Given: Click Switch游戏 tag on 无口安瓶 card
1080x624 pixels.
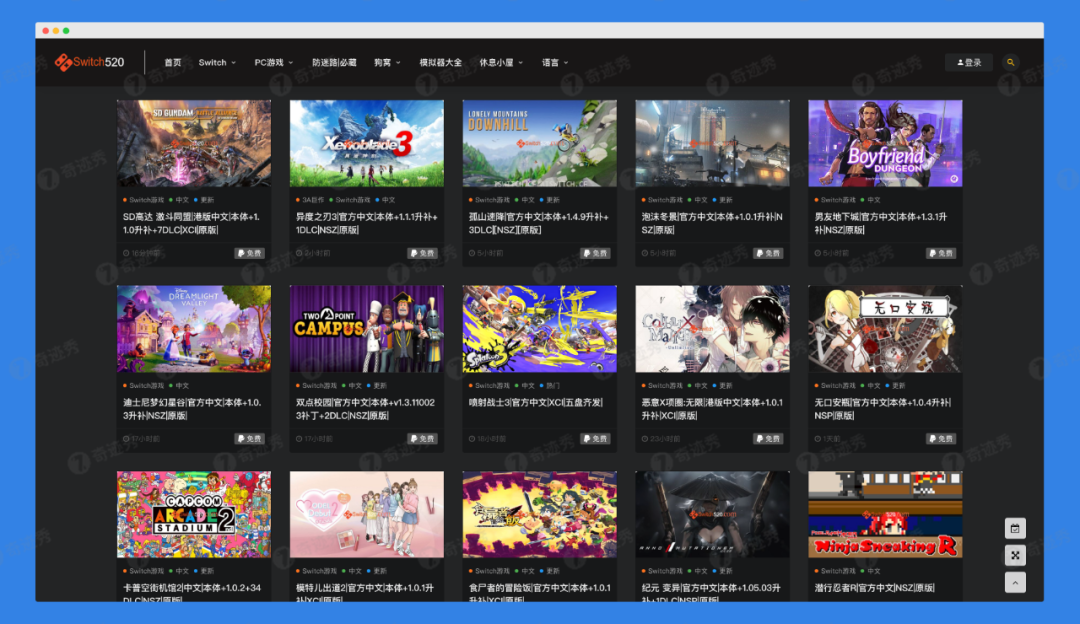Looking at the screenshot, I should (835, 386).
